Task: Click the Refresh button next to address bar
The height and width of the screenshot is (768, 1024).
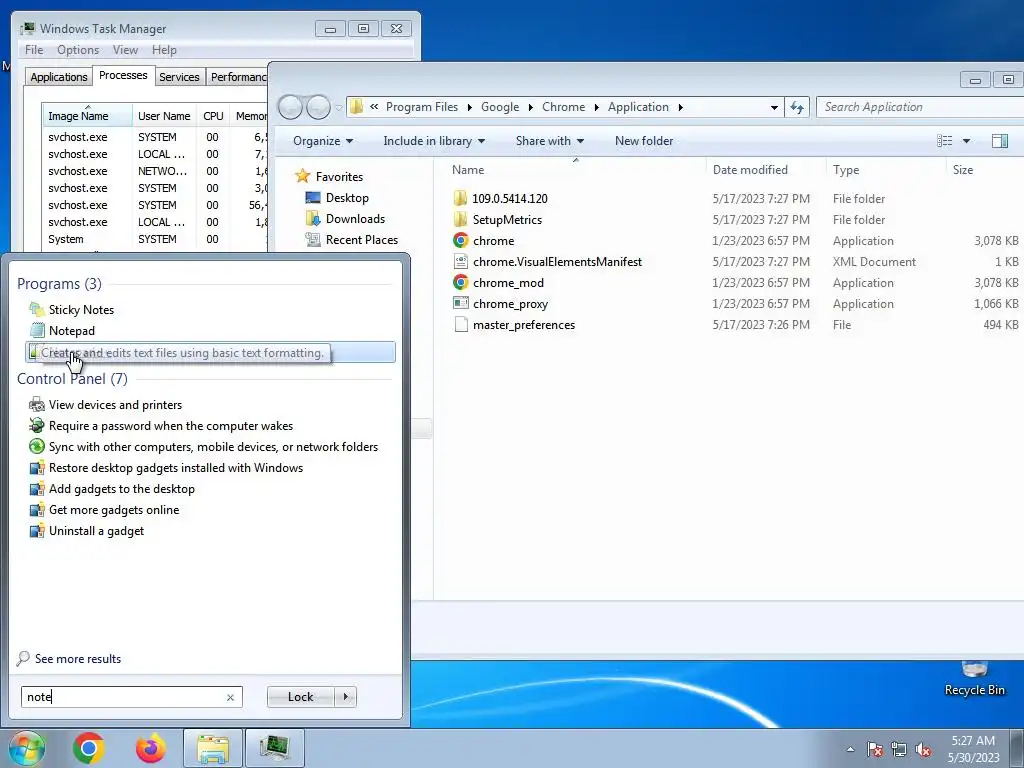Action: point(797,107)
